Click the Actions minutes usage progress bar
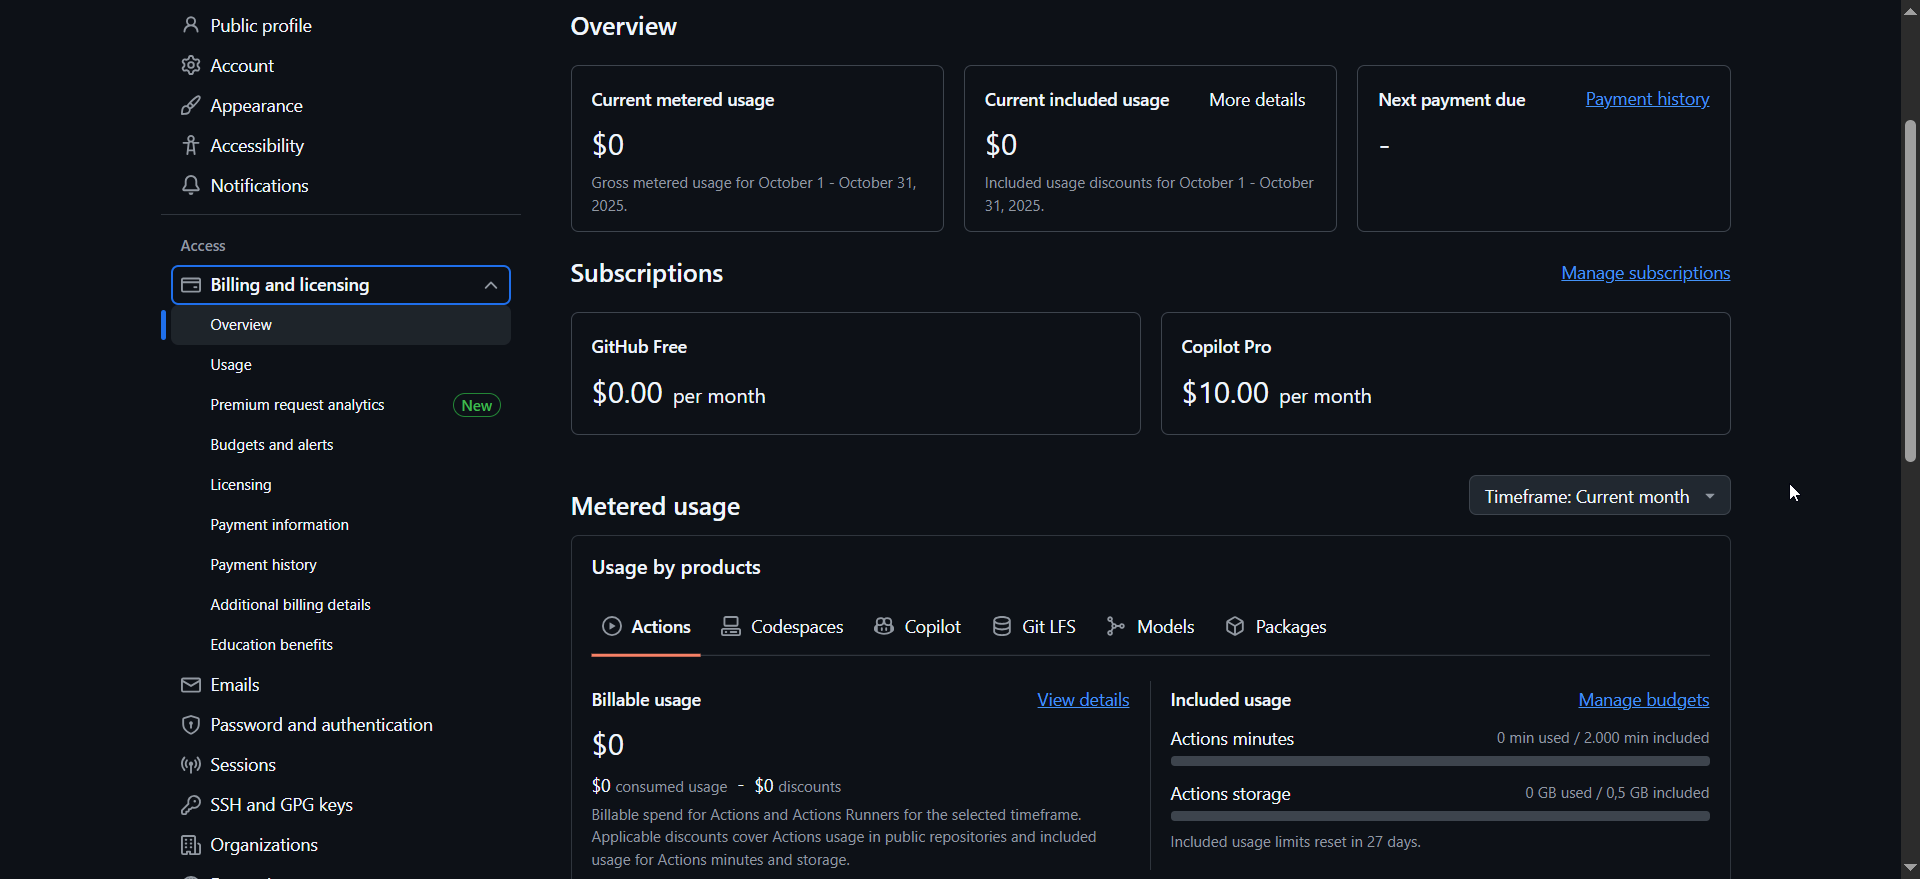This screenshot has height=879, width=1920. tap(1439, 761)
